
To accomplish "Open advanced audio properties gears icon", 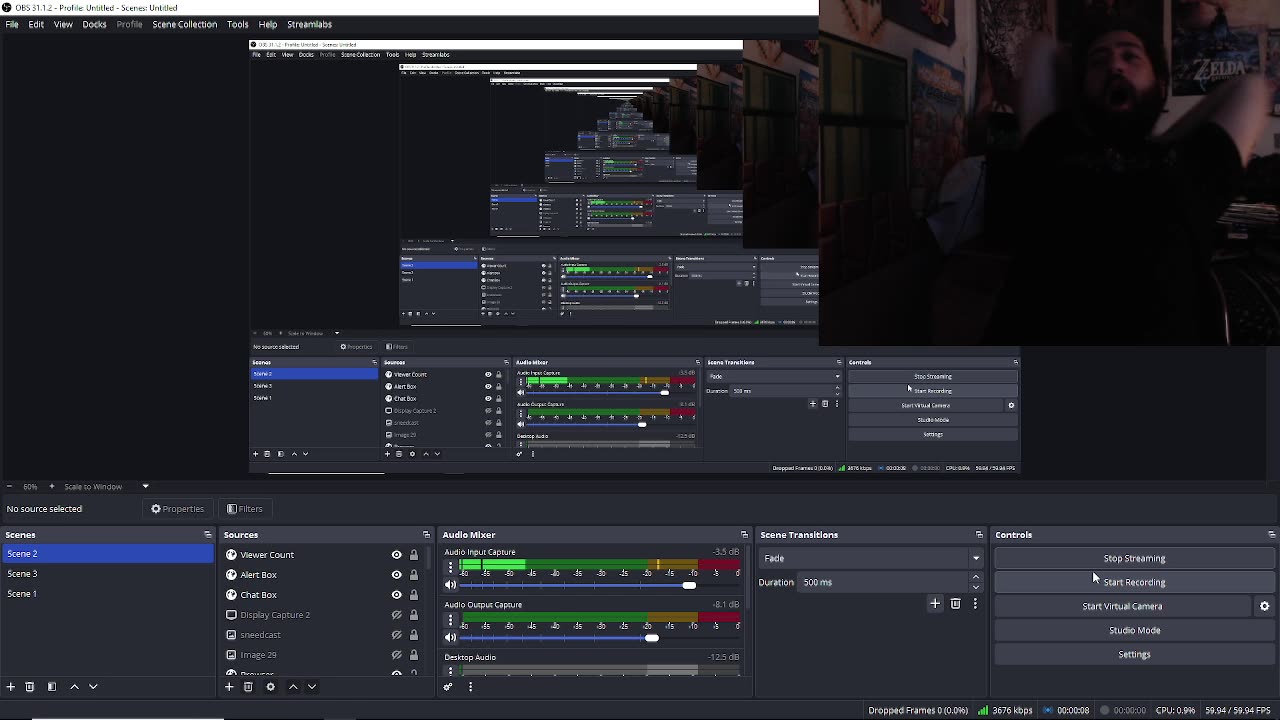I will pyautogui.click(x=448, y=687).
